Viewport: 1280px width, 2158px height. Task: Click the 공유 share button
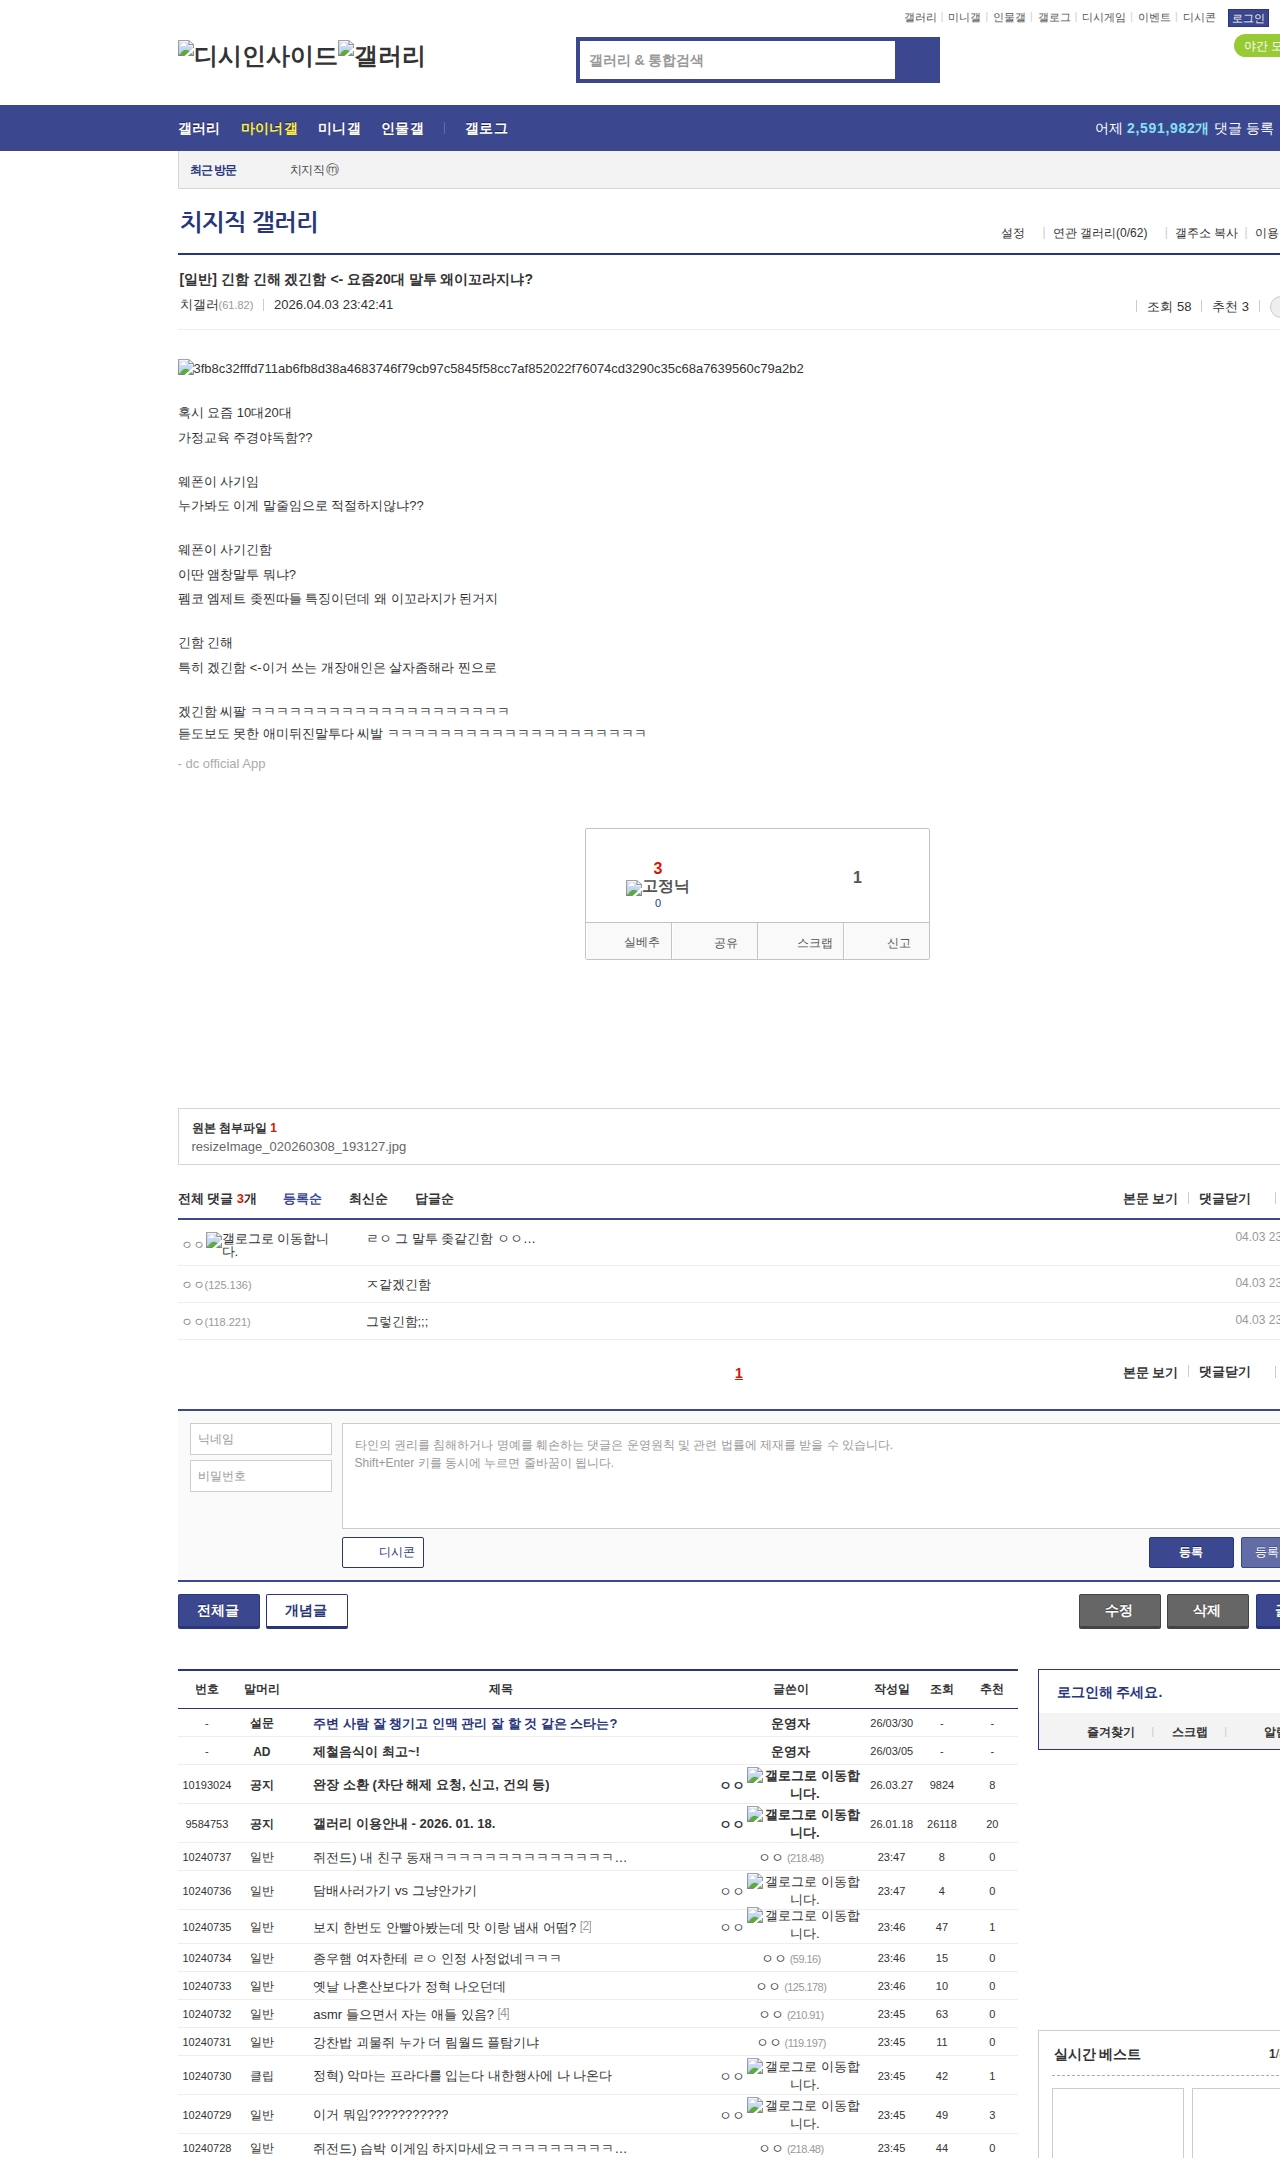point(715,941)
